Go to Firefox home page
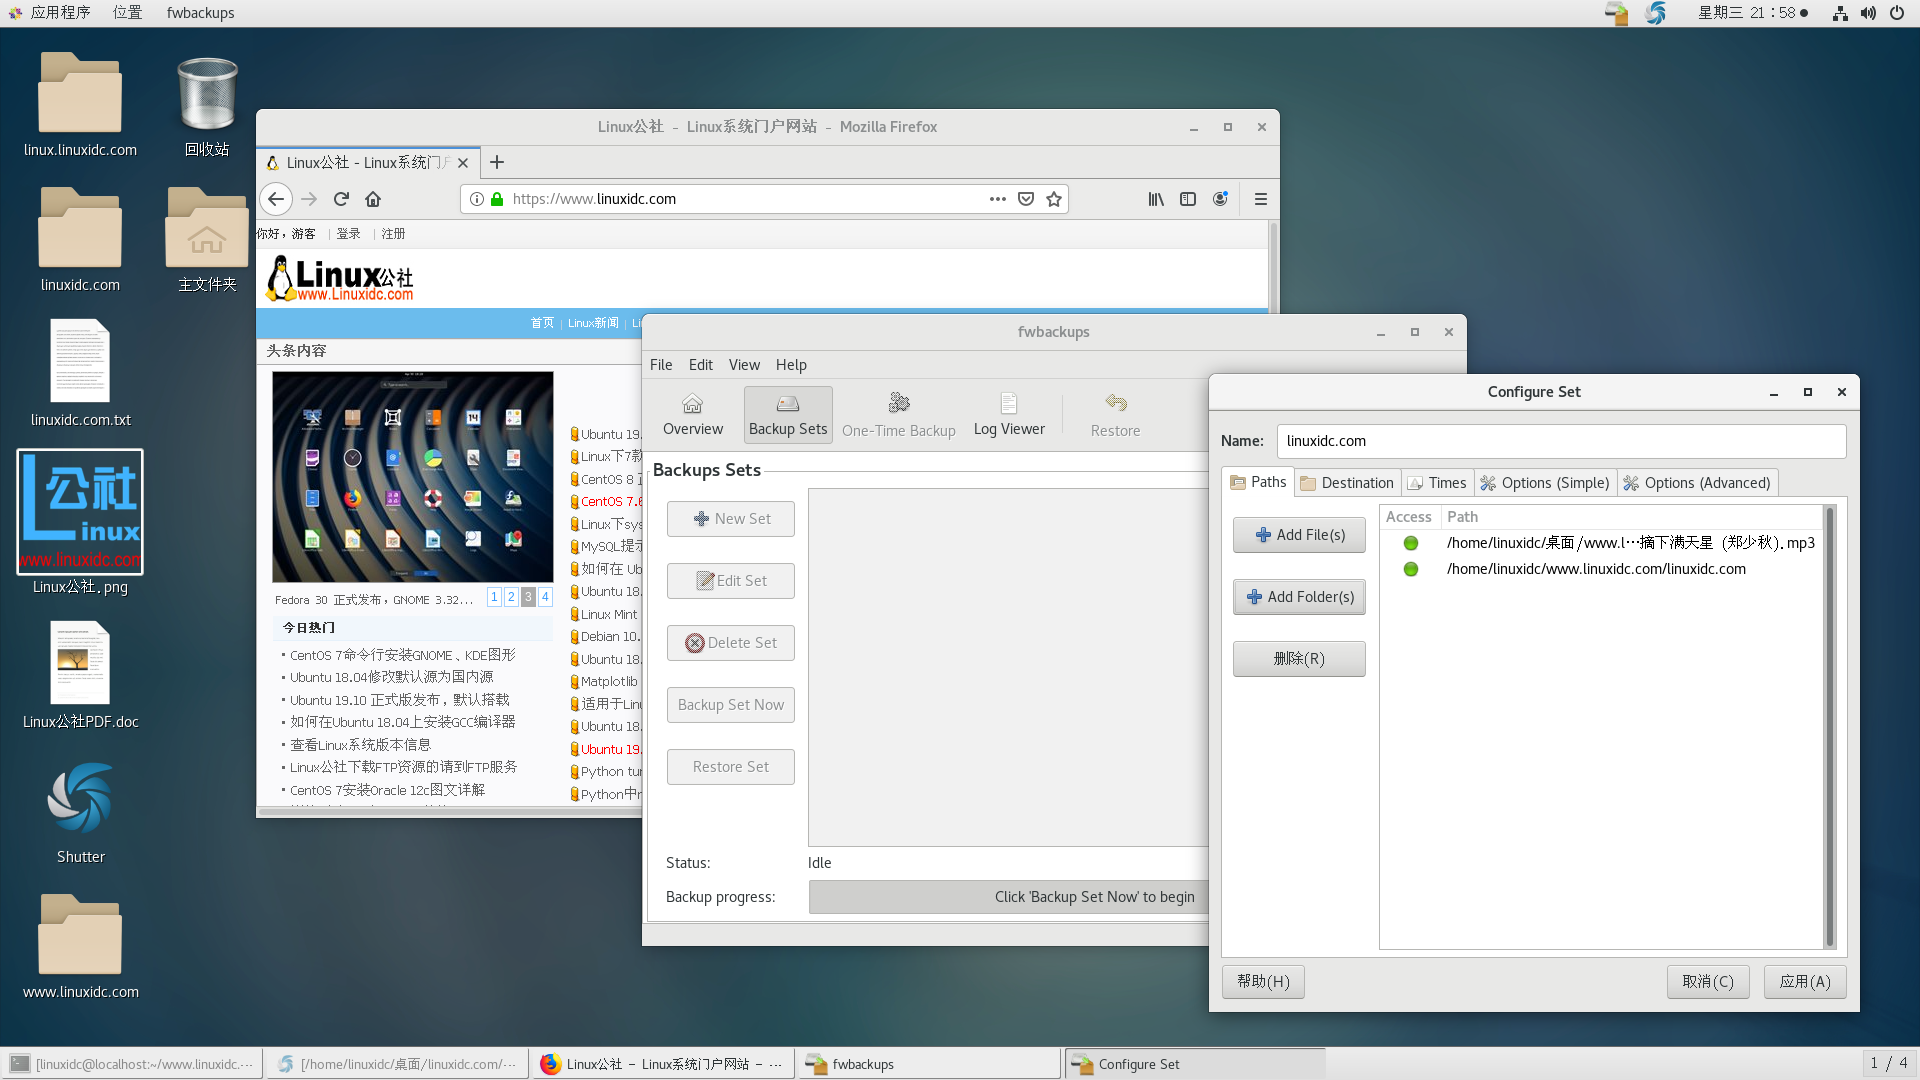This screenshot has height=1080, width=1920. point(373,199)
